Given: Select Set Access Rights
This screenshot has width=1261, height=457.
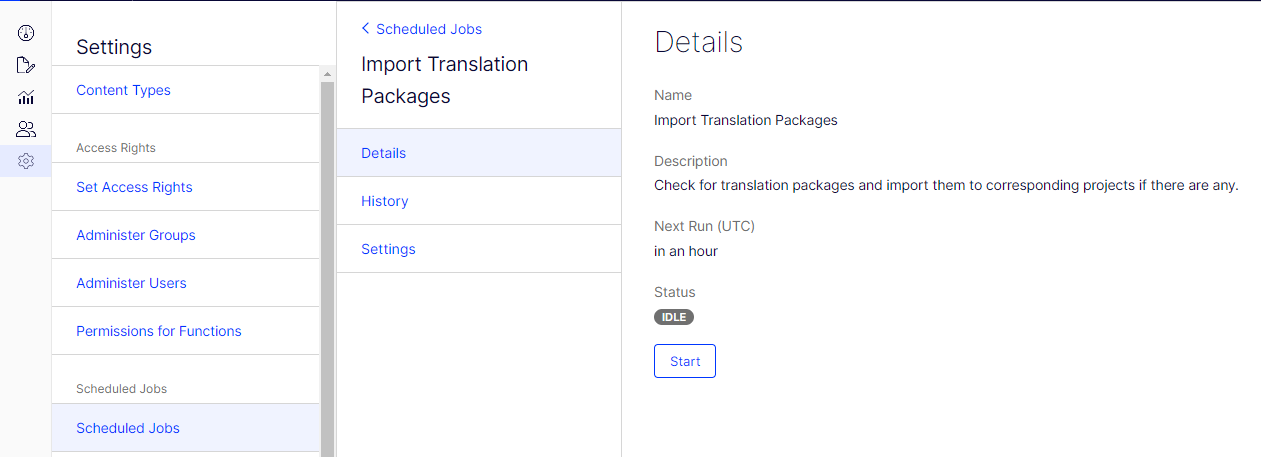Looking at the screenshot, I should [134, 187].
